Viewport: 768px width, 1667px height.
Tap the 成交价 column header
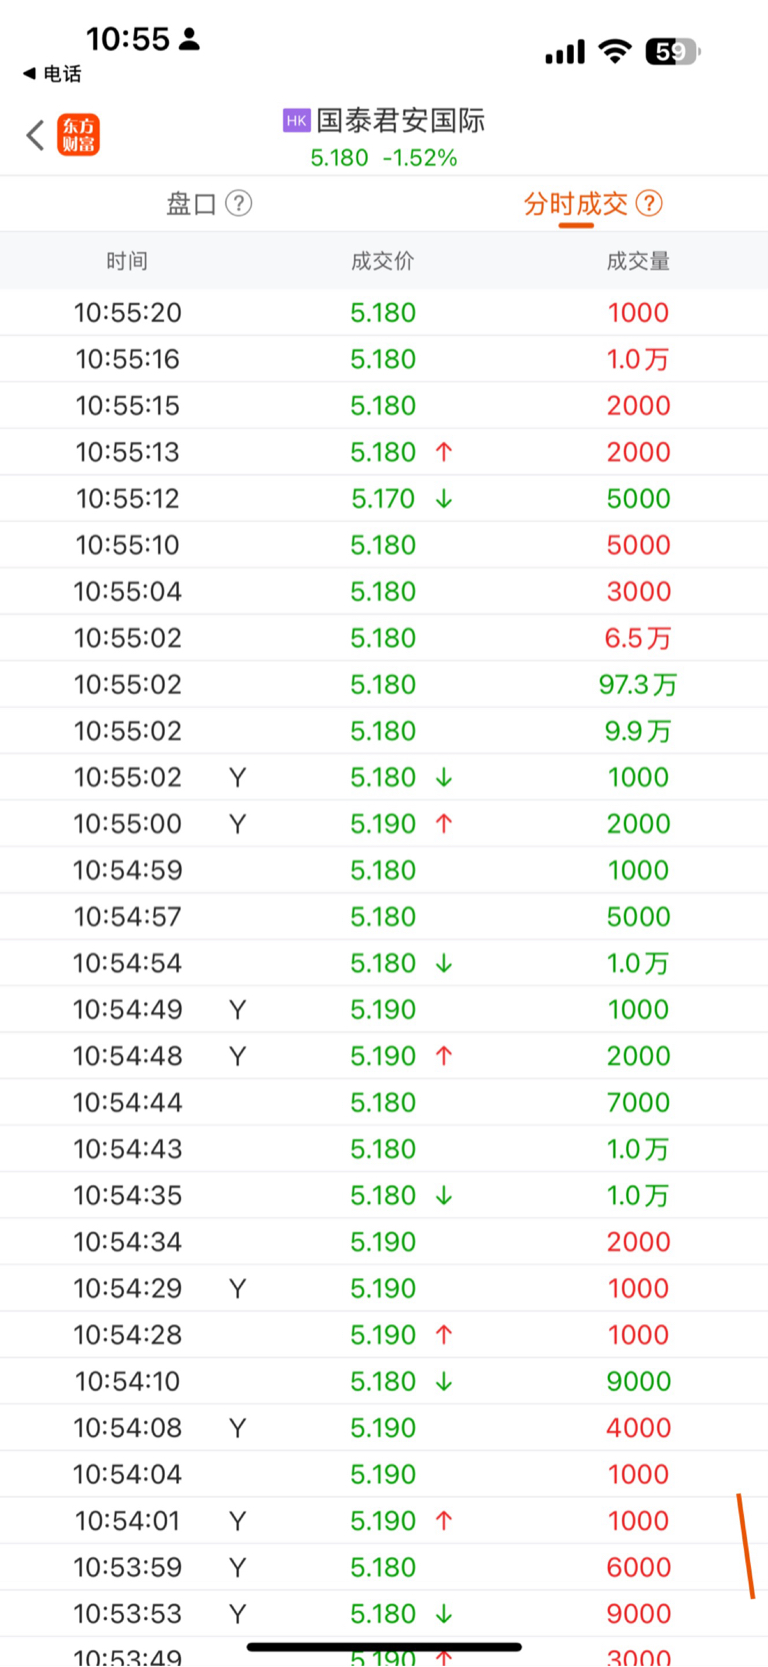point(383,261)
